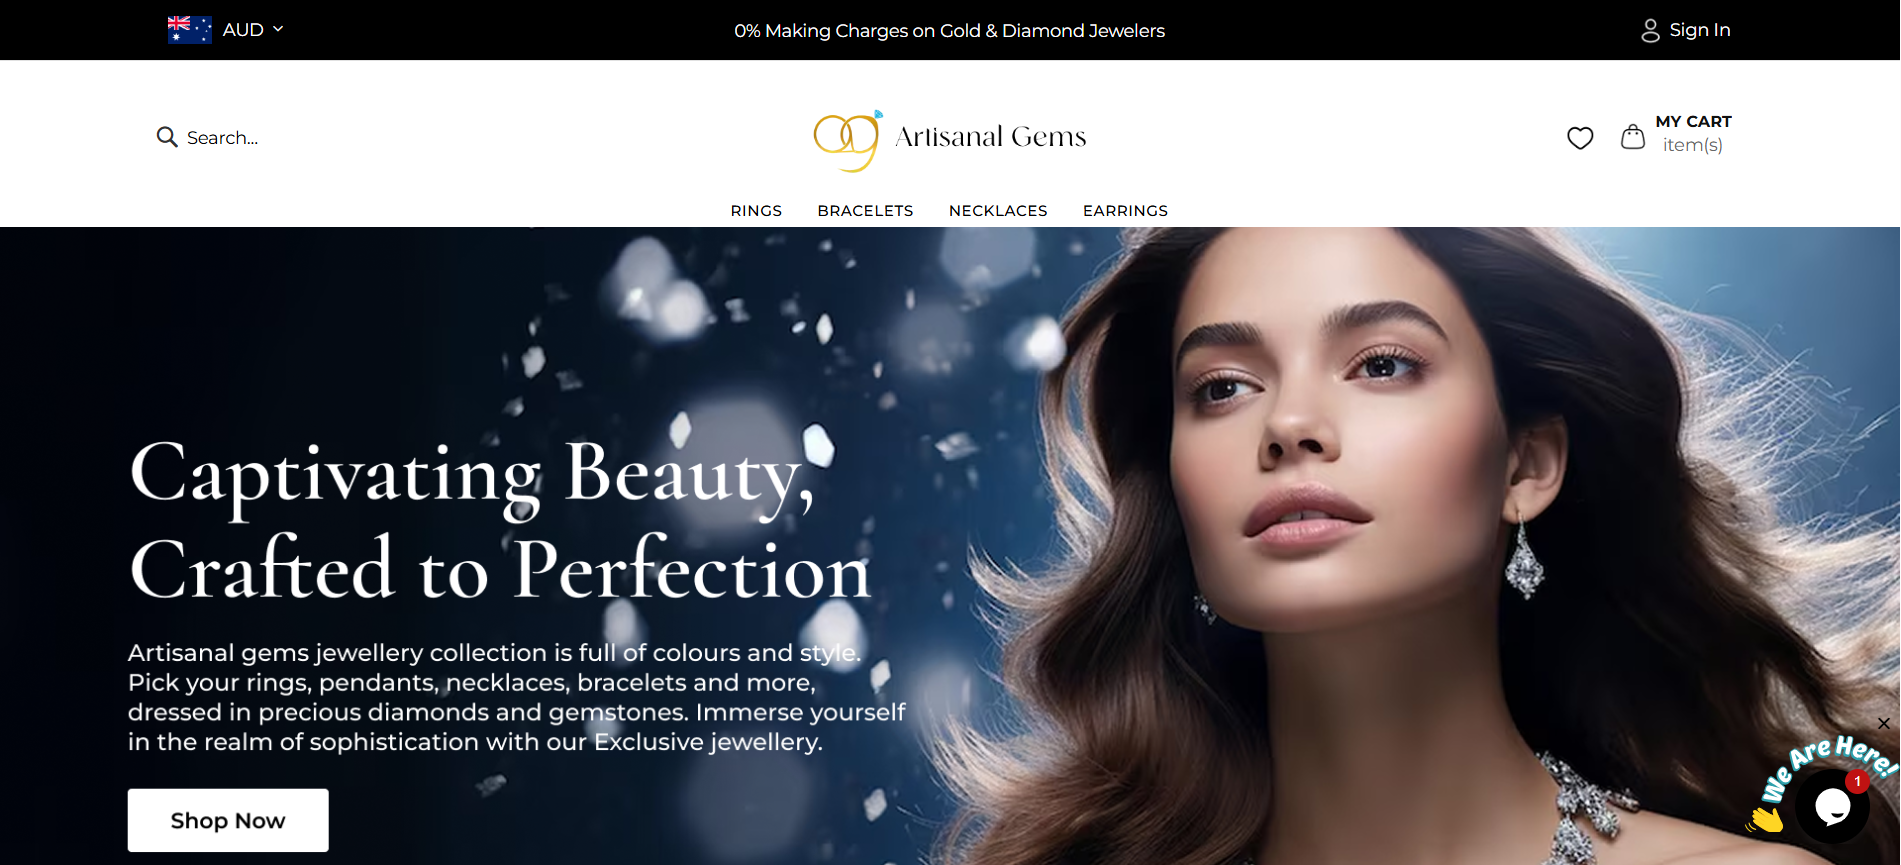1901x865 pixels.
Task: Open the Bracelets menu category
Action: click(x=865, y=211)
